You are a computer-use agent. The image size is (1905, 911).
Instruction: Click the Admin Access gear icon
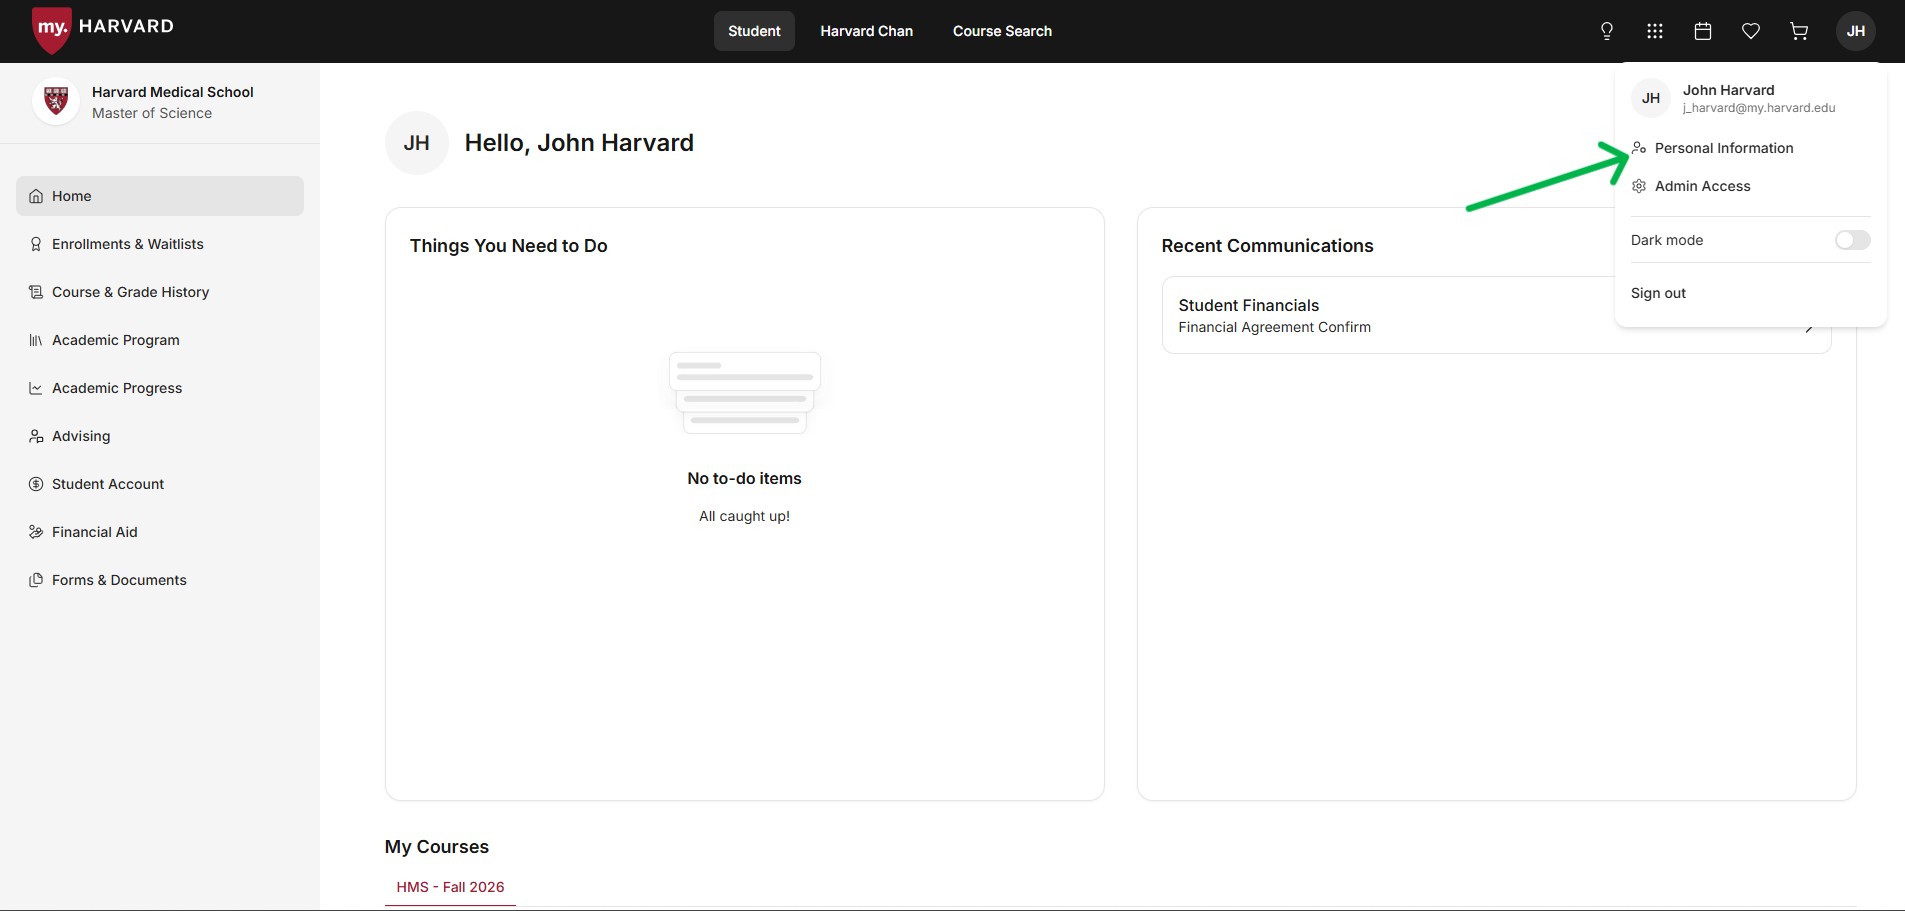(1639, 186)
